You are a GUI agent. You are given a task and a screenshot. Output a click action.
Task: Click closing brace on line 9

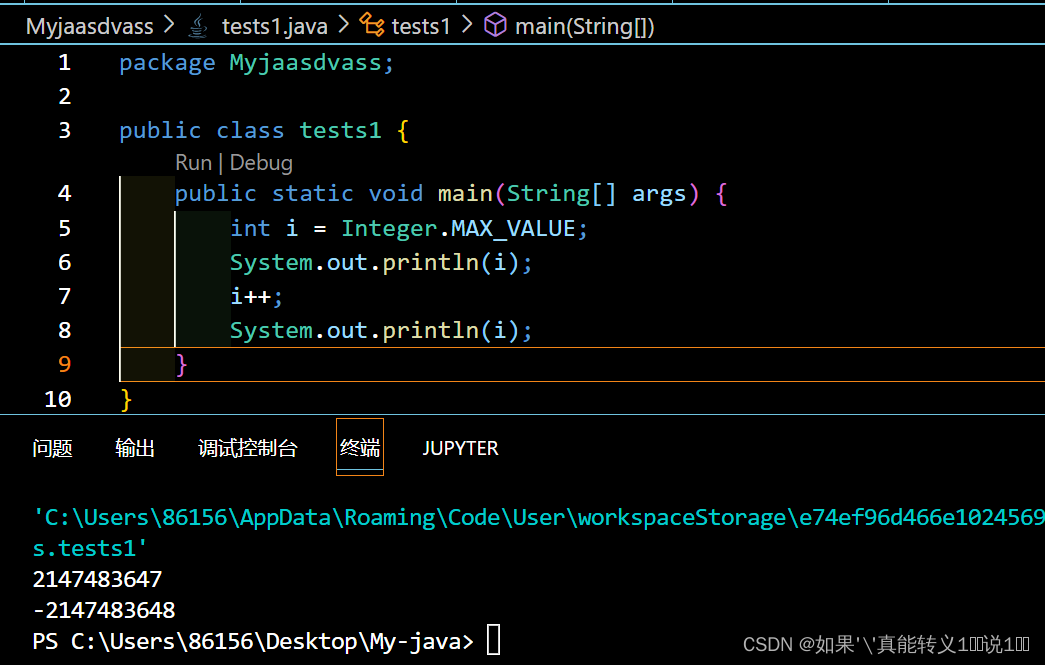pos(181,364)
